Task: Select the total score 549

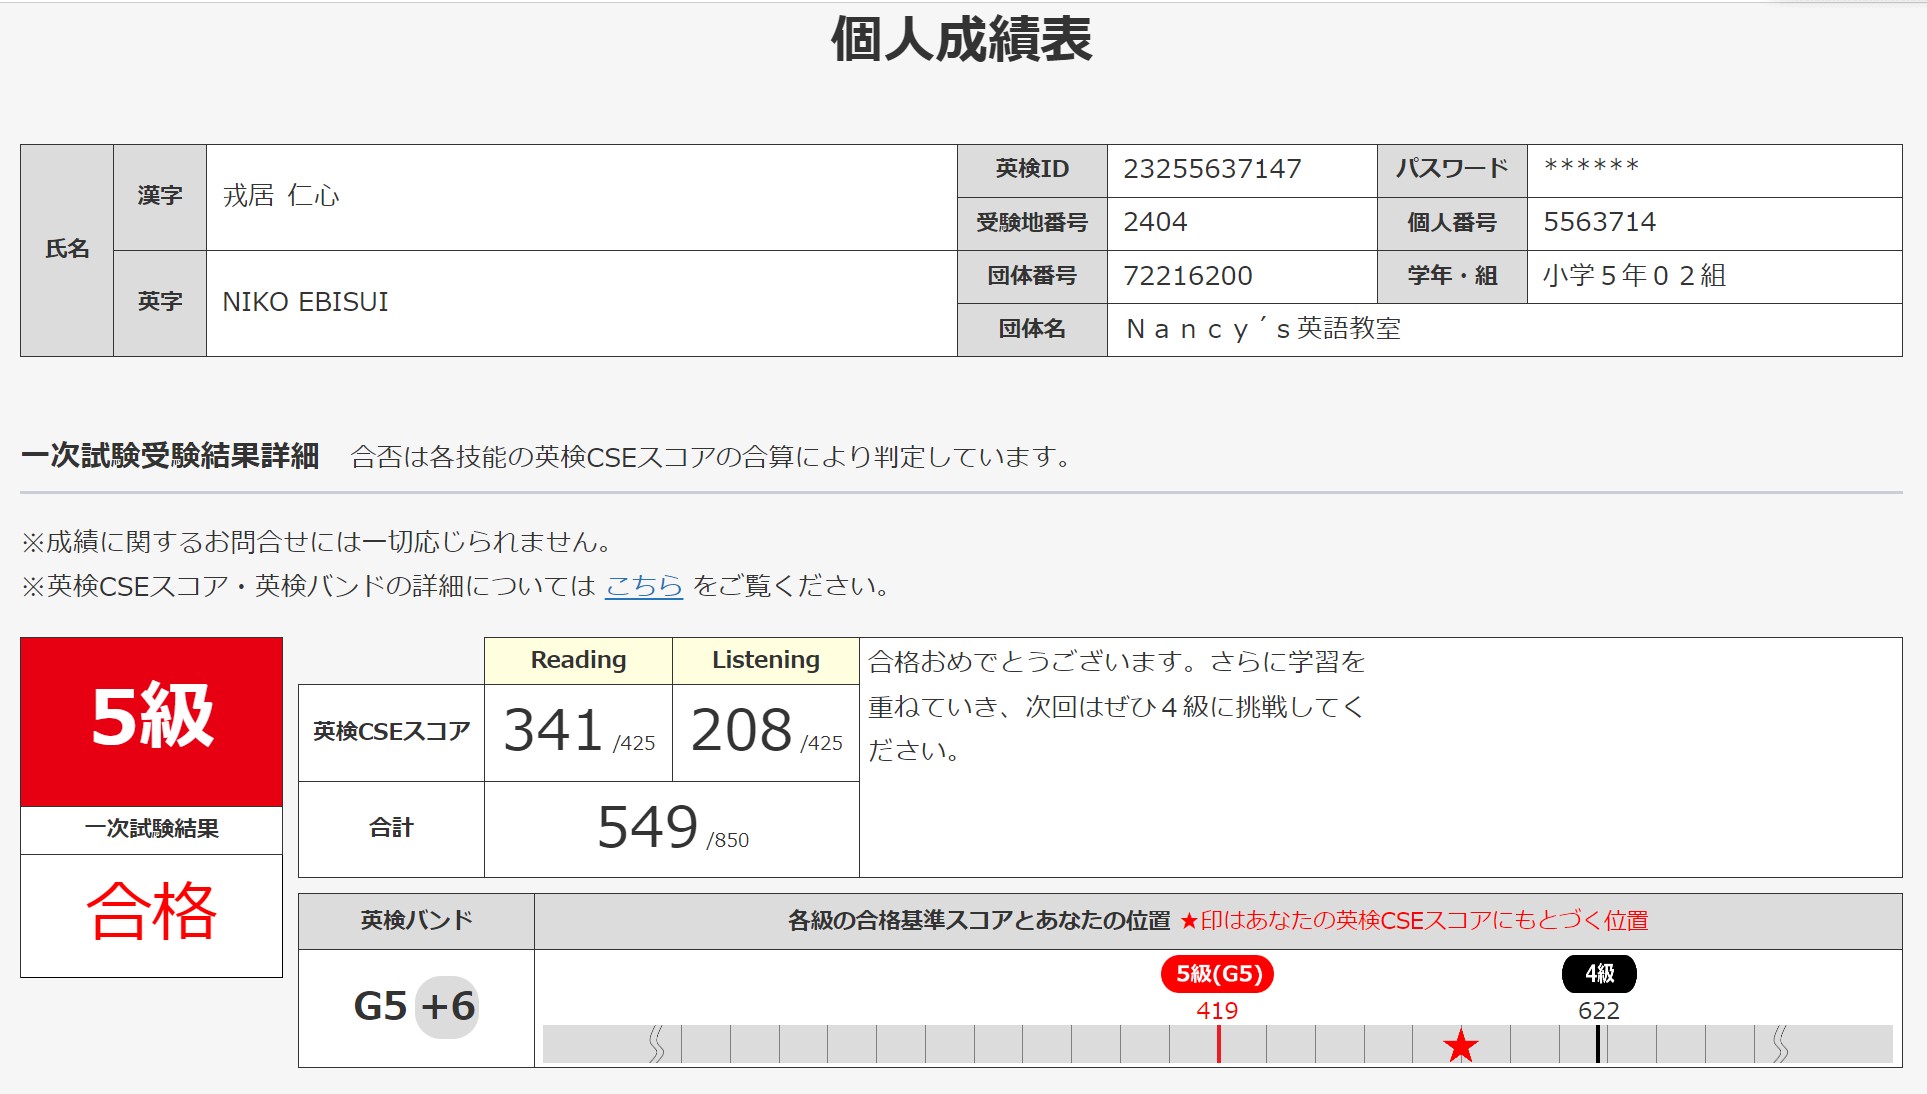Action: 647,827
